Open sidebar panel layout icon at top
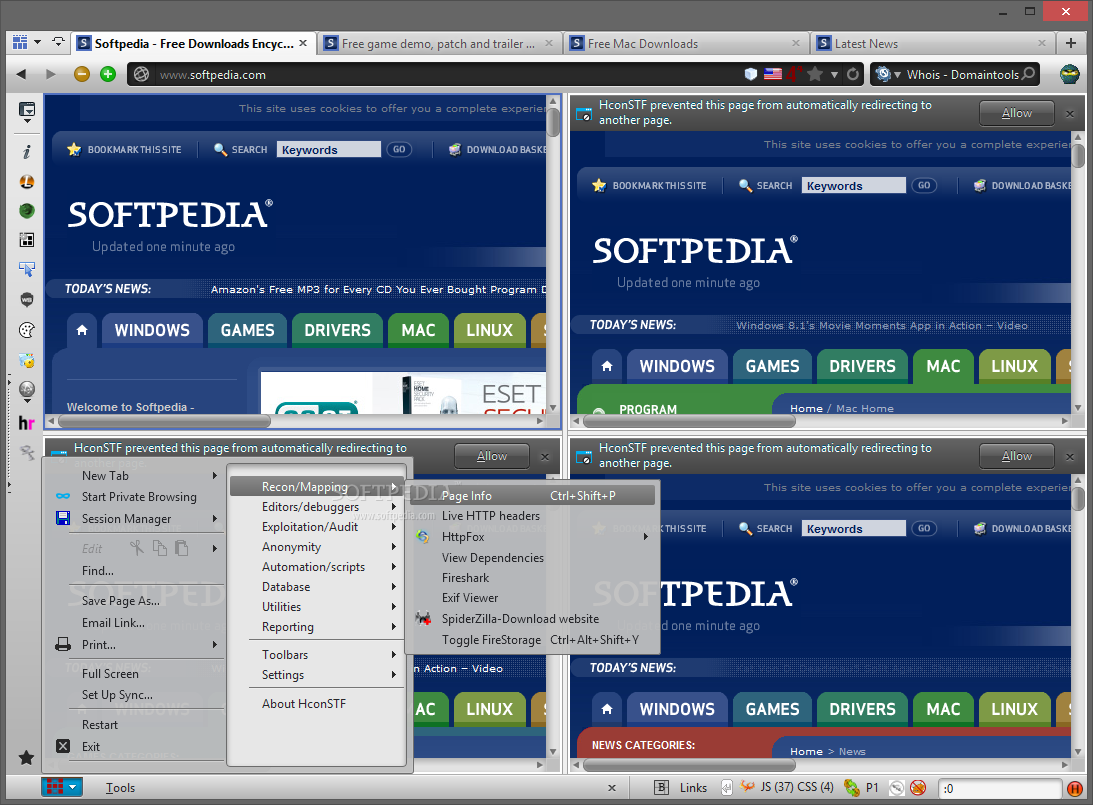1093x805 pixels. coord(26,110)
